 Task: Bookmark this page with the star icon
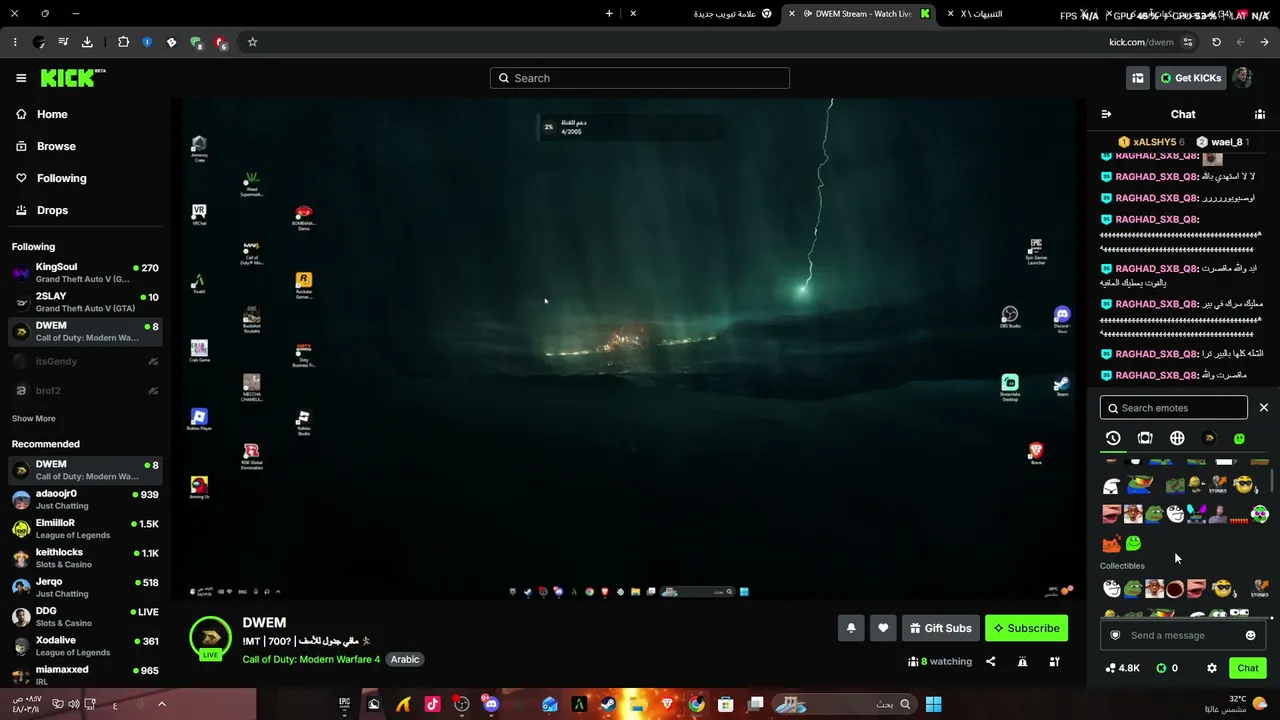[x=252, y=42]
